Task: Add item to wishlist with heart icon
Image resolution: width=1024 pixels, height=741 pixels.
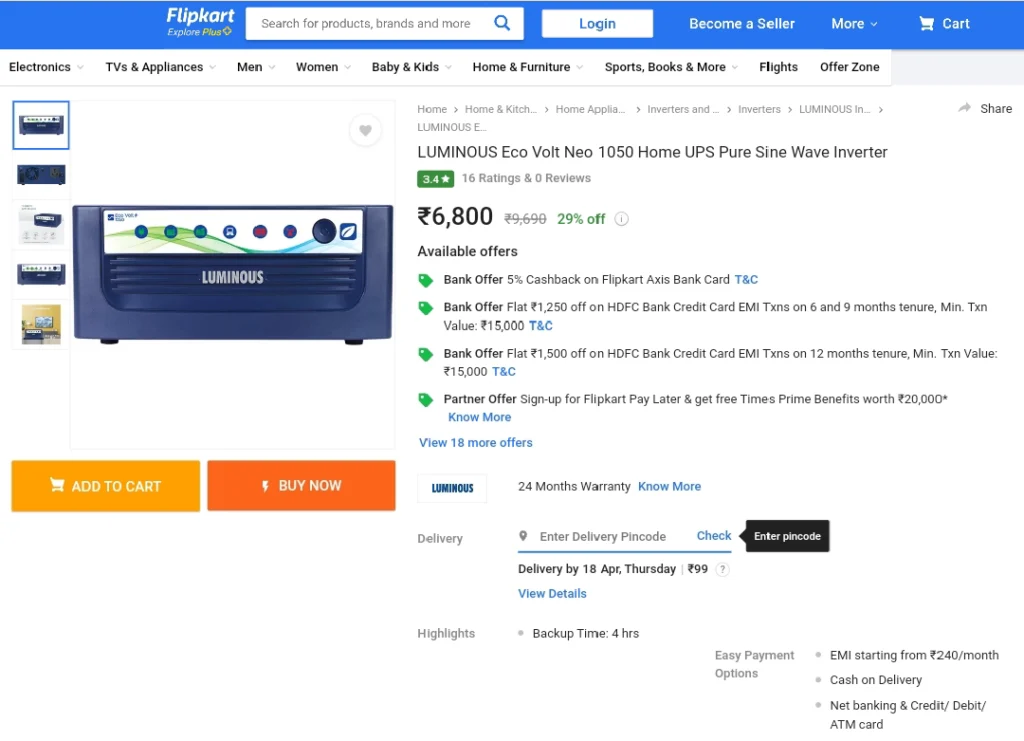Action: click(365, 130)
